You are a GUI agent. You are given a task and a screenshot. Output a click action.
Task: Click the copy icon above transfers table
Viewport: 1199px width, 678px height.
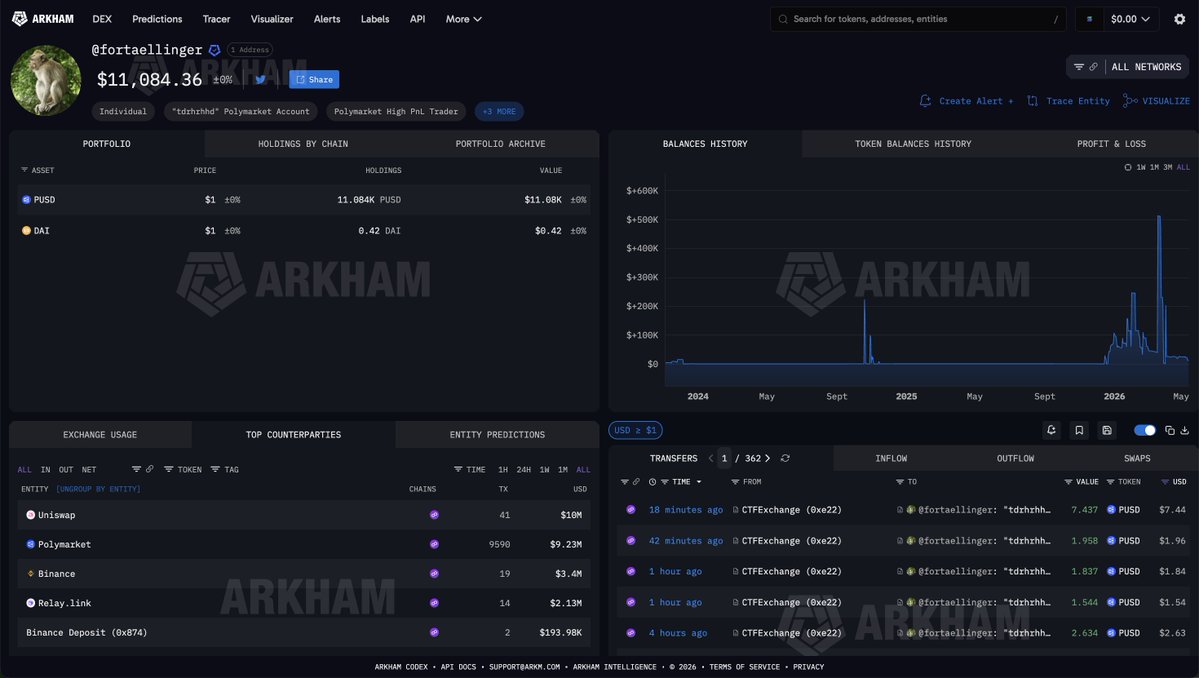click(x=1169, y=430)
